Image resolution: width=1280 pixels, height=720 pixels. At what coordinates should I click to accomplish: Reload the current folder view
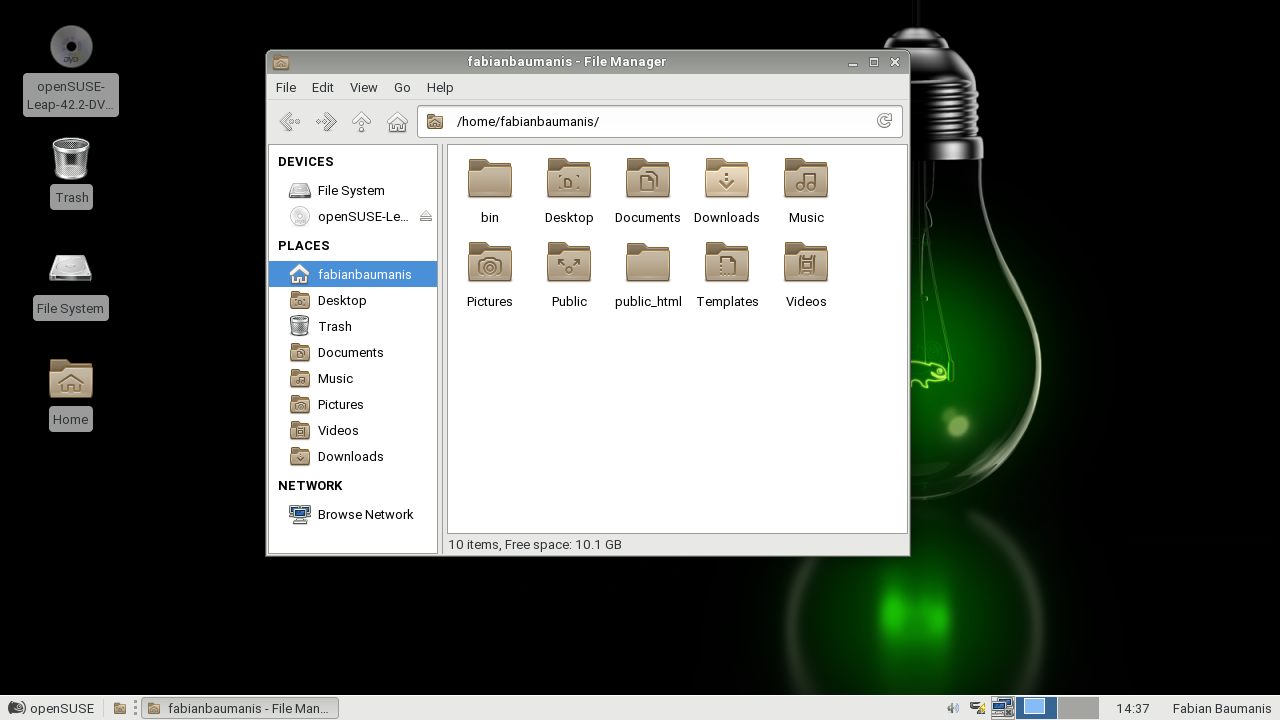click(x=884, y=121)
